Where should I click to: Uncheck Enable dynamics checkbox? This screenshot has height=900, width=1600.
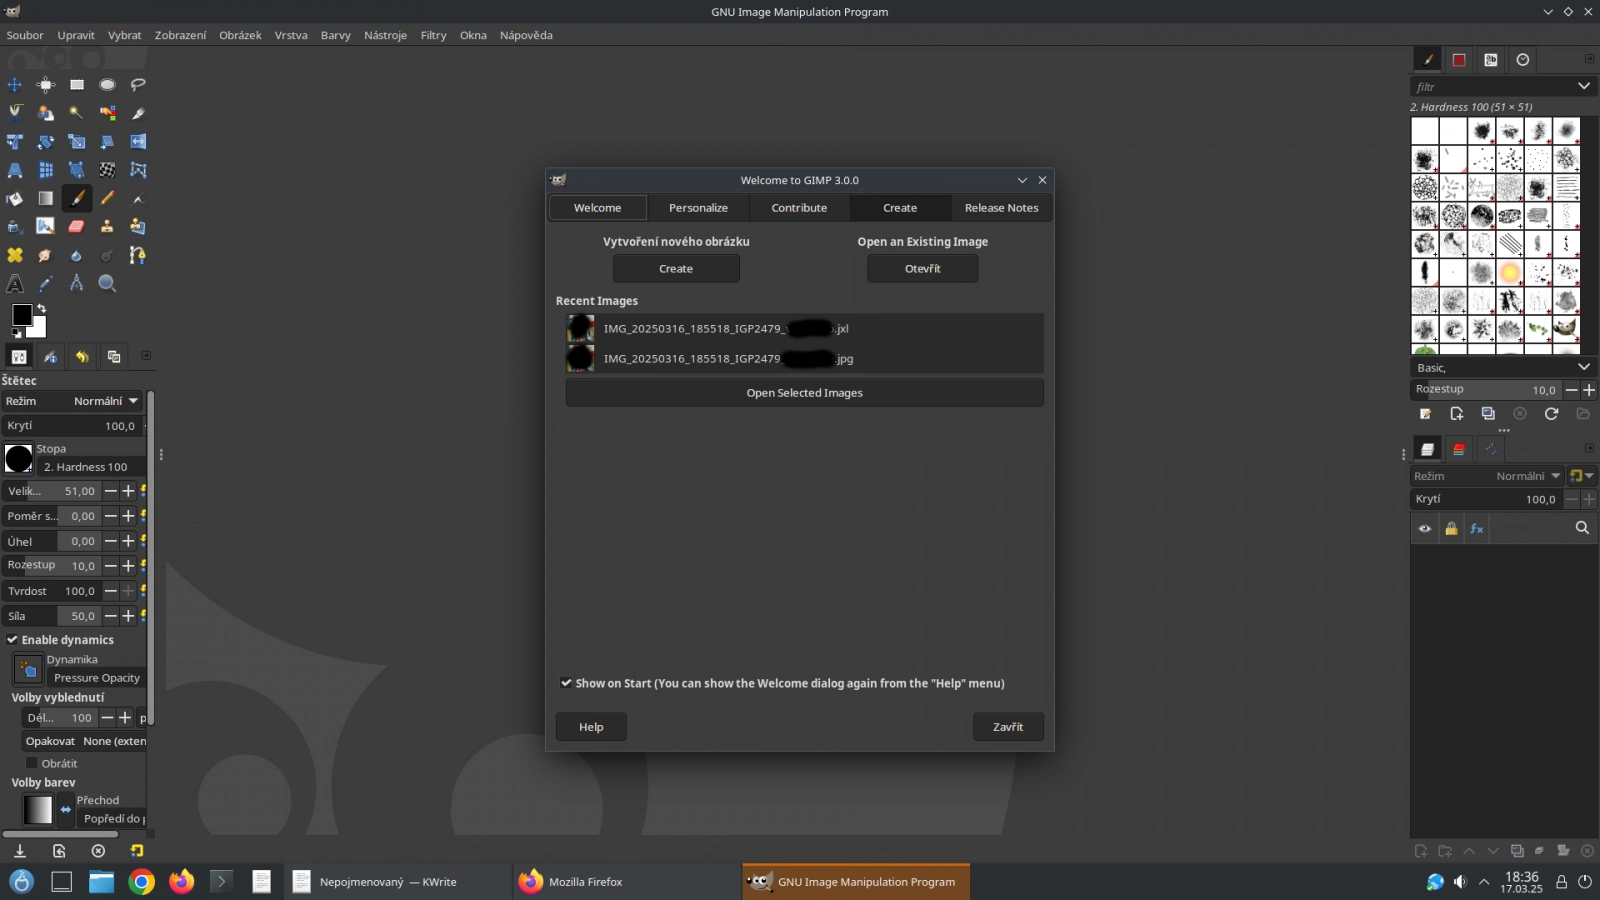click(x=13, y=640)
